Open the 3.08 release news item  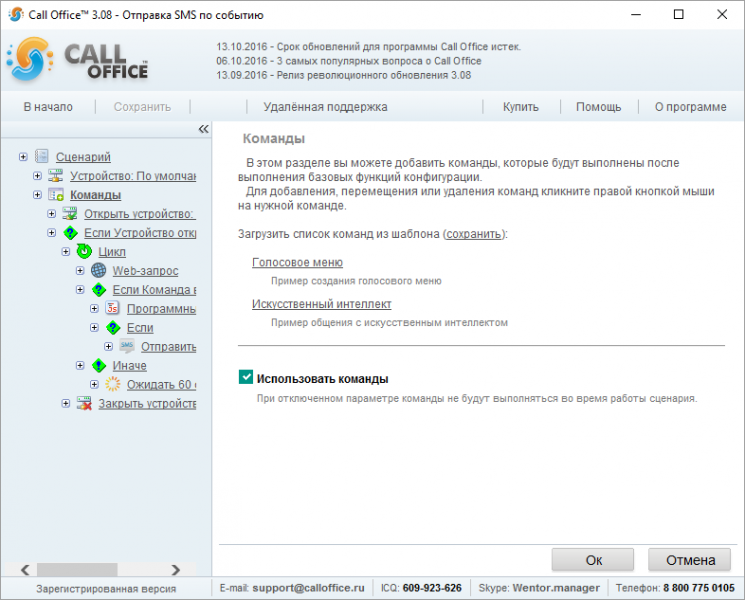click(344, 75)
